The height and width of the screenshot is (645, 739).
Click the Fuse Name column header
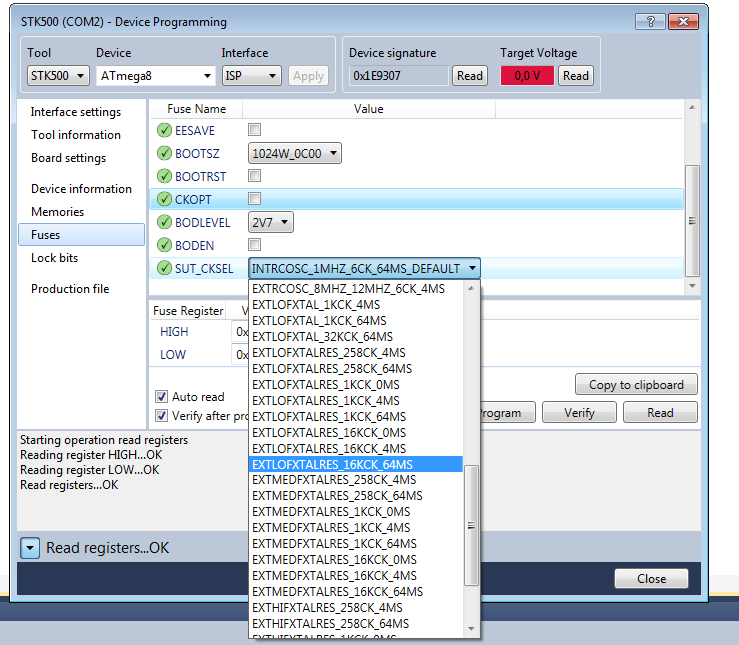pyautogui.click(x=197, y=109)
